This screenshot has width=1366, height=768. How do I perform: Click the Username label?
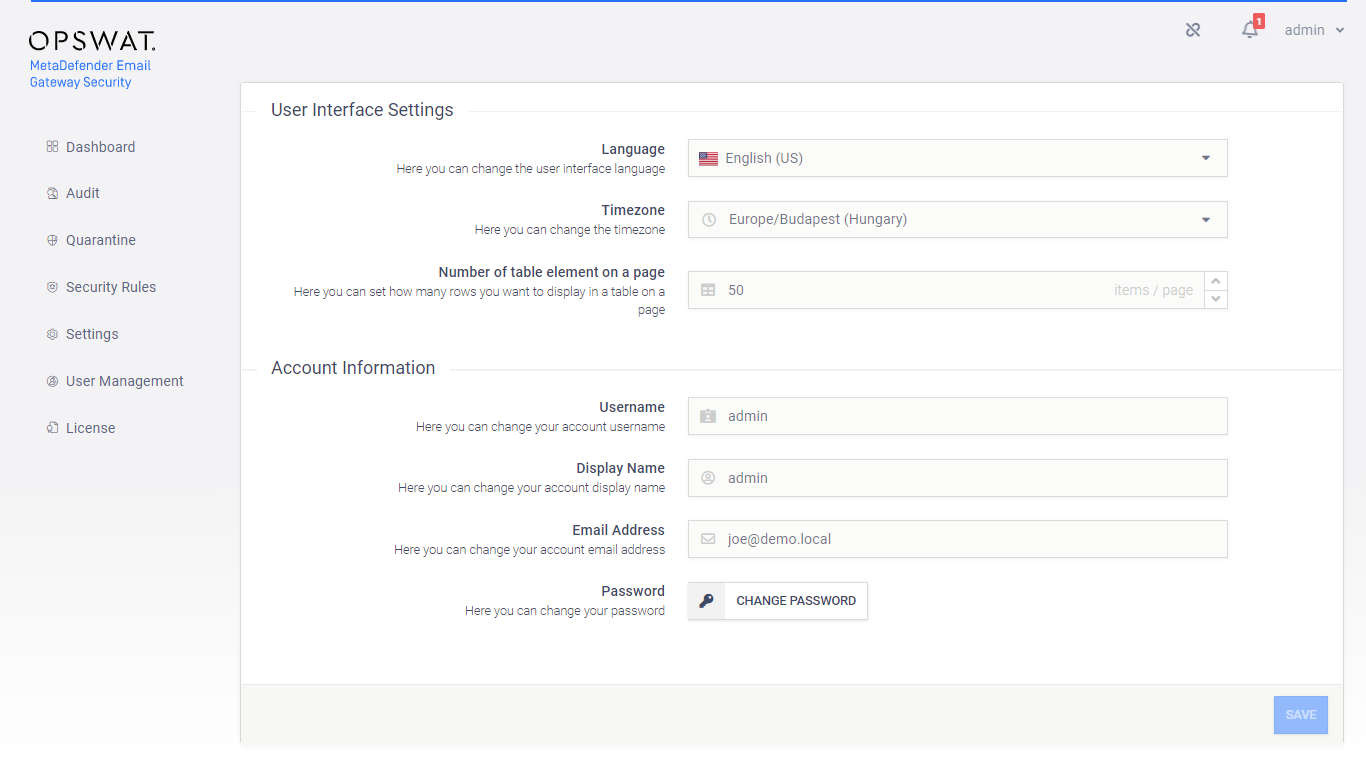pos(632,407)
